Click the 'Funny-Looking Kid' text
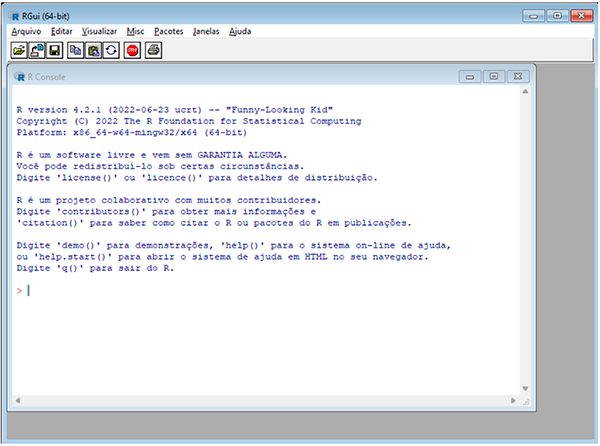 tap(279, 110)
